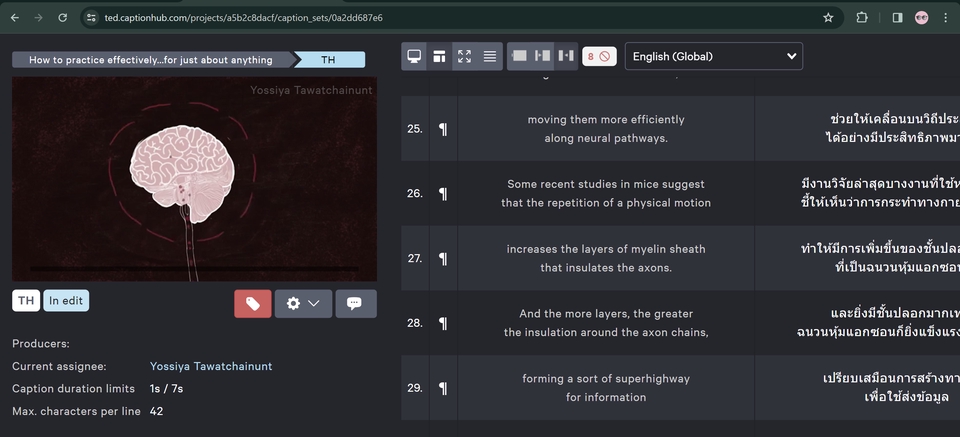Open the comments speech bubble button
960x437 pixels.
tap(356, 304)
